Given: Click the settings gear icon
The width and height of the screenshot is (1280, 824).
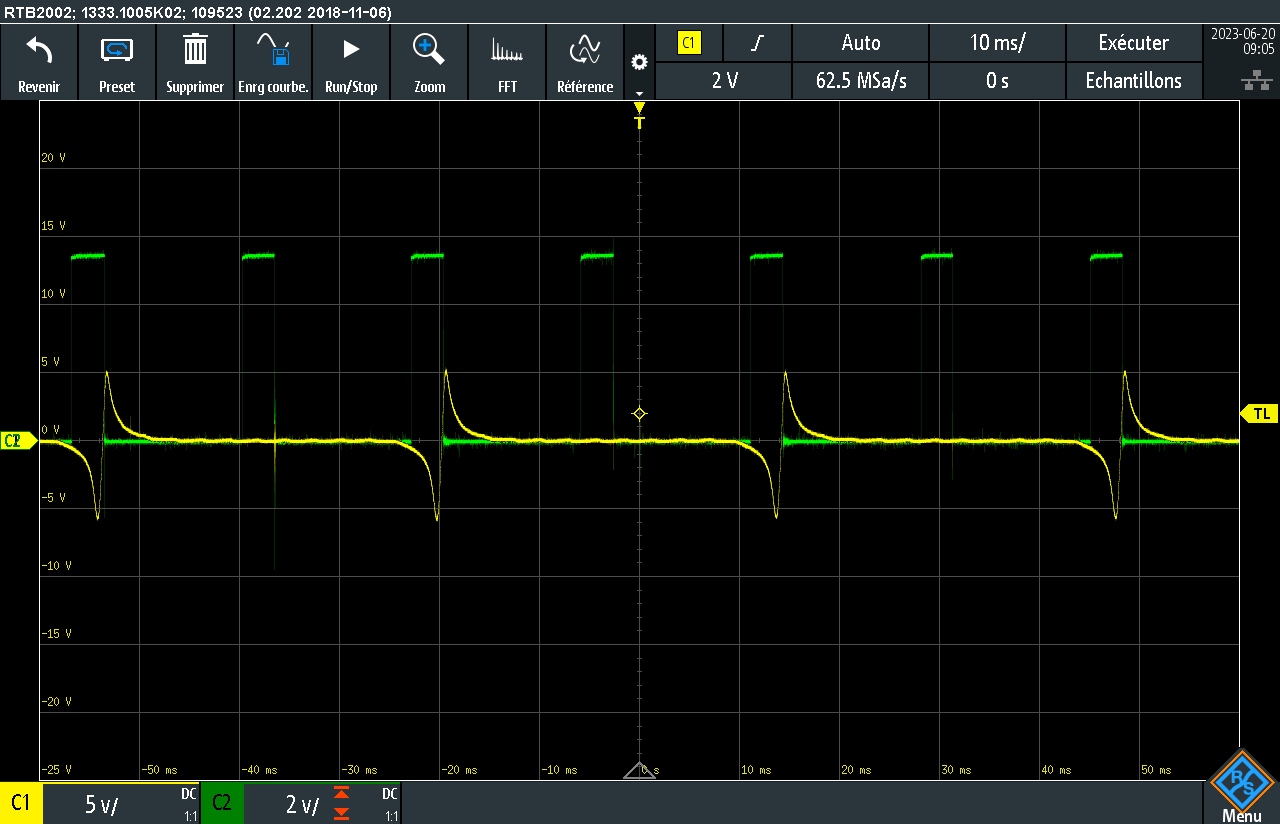Looking at the screenshot, I should (x=639, y=60).
